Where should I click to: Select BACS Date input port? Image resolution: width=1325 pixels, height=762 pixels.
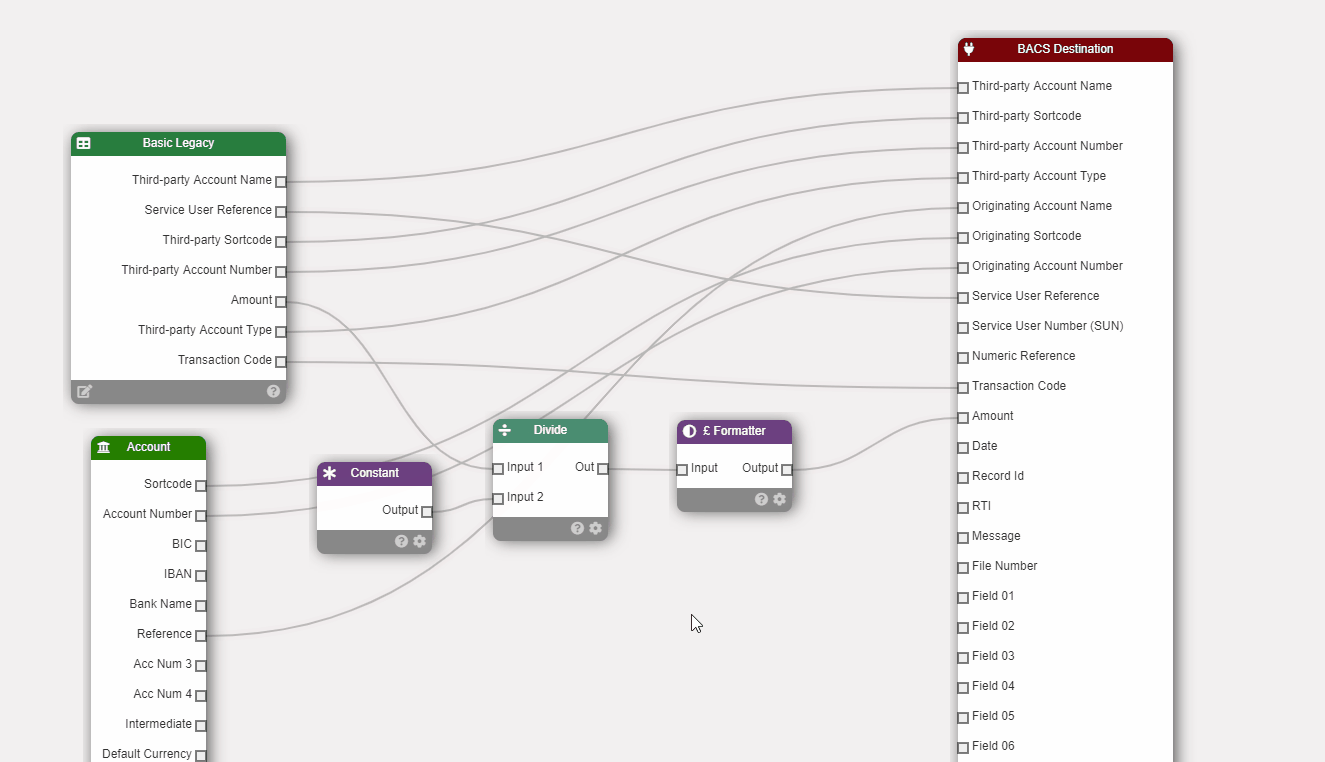963,447
